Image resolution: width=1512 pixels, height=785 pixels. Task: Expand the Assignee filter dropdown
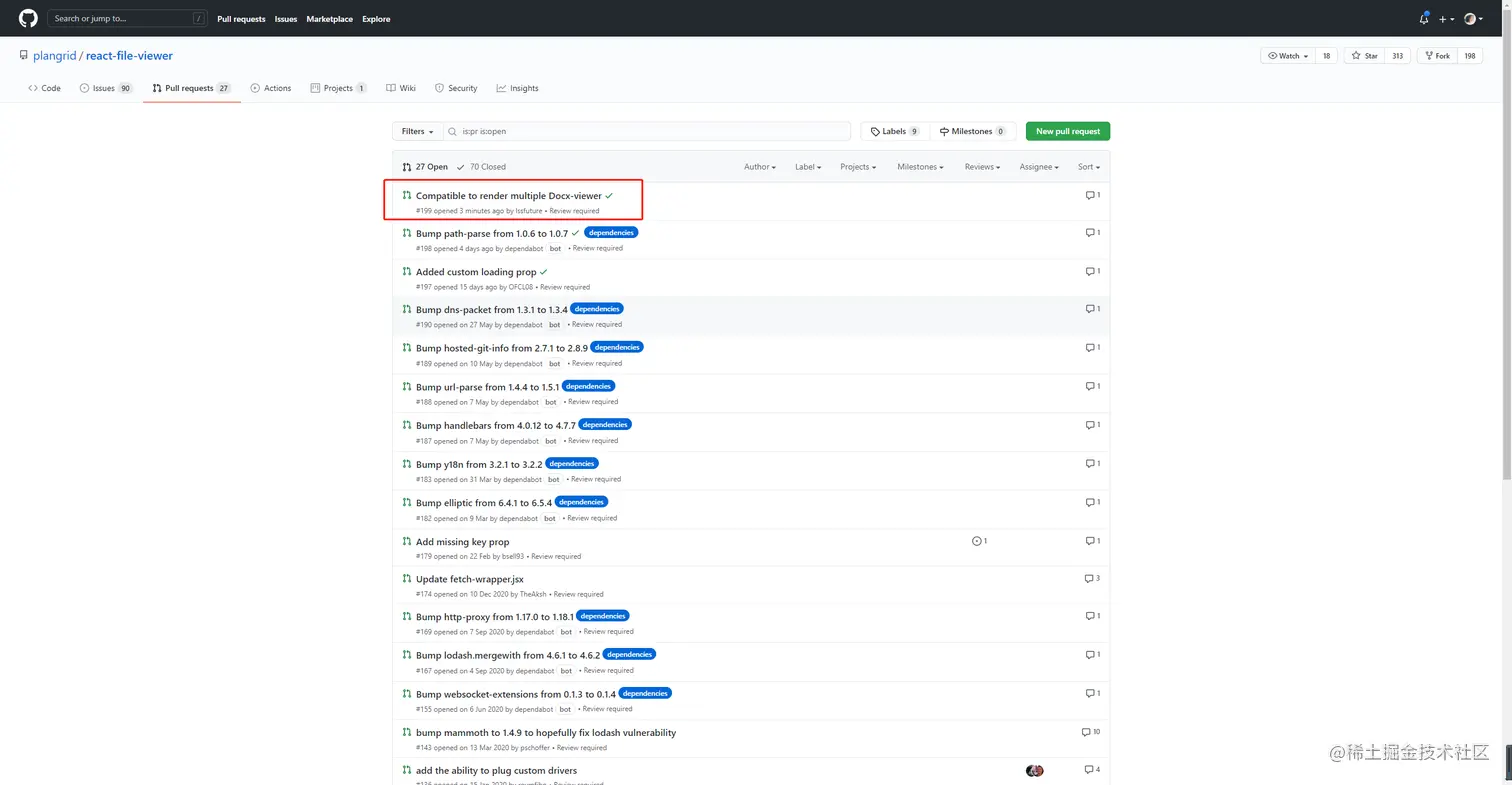point(1039,167)
